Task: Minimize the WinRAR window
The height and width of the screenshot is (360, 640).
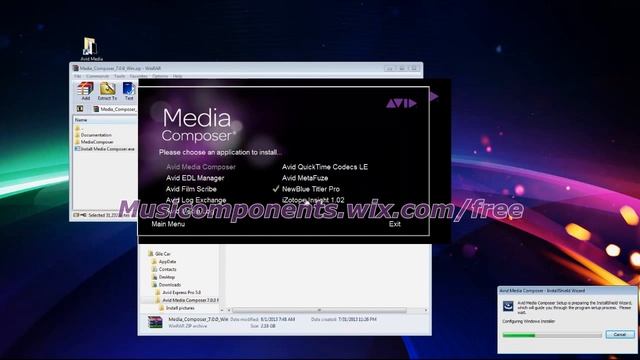Action: (390, 68)
